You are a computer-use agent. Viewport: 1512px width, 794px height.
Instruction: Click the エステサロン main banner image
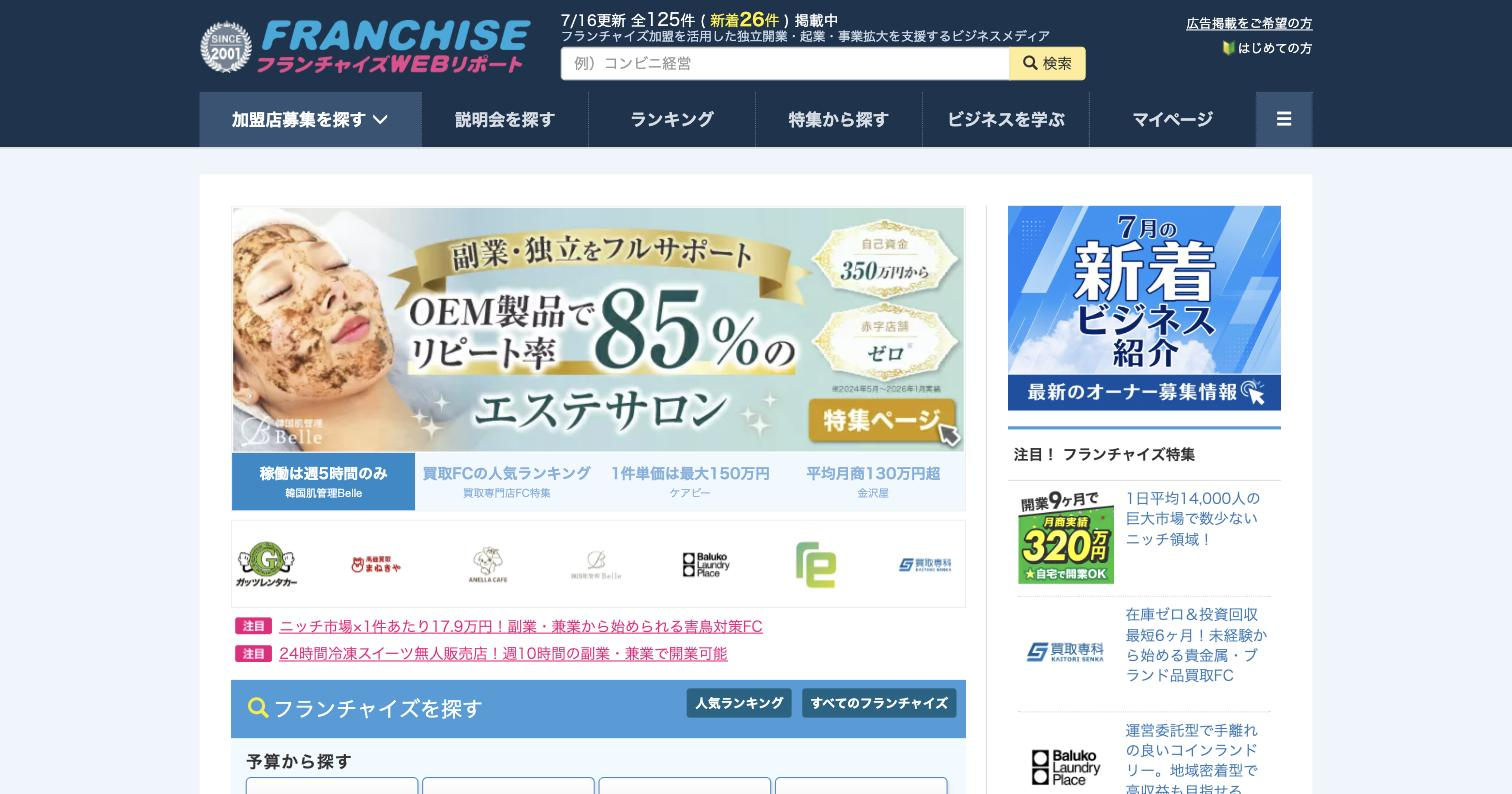(x=598, y=329)
